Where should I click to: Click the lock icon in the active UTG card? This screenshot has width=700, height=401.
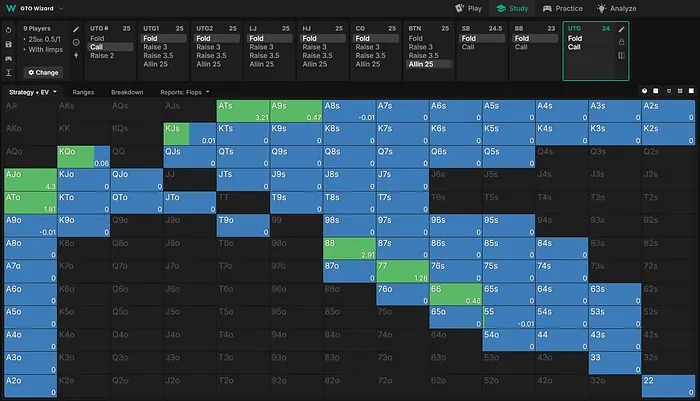pos(622,42)
